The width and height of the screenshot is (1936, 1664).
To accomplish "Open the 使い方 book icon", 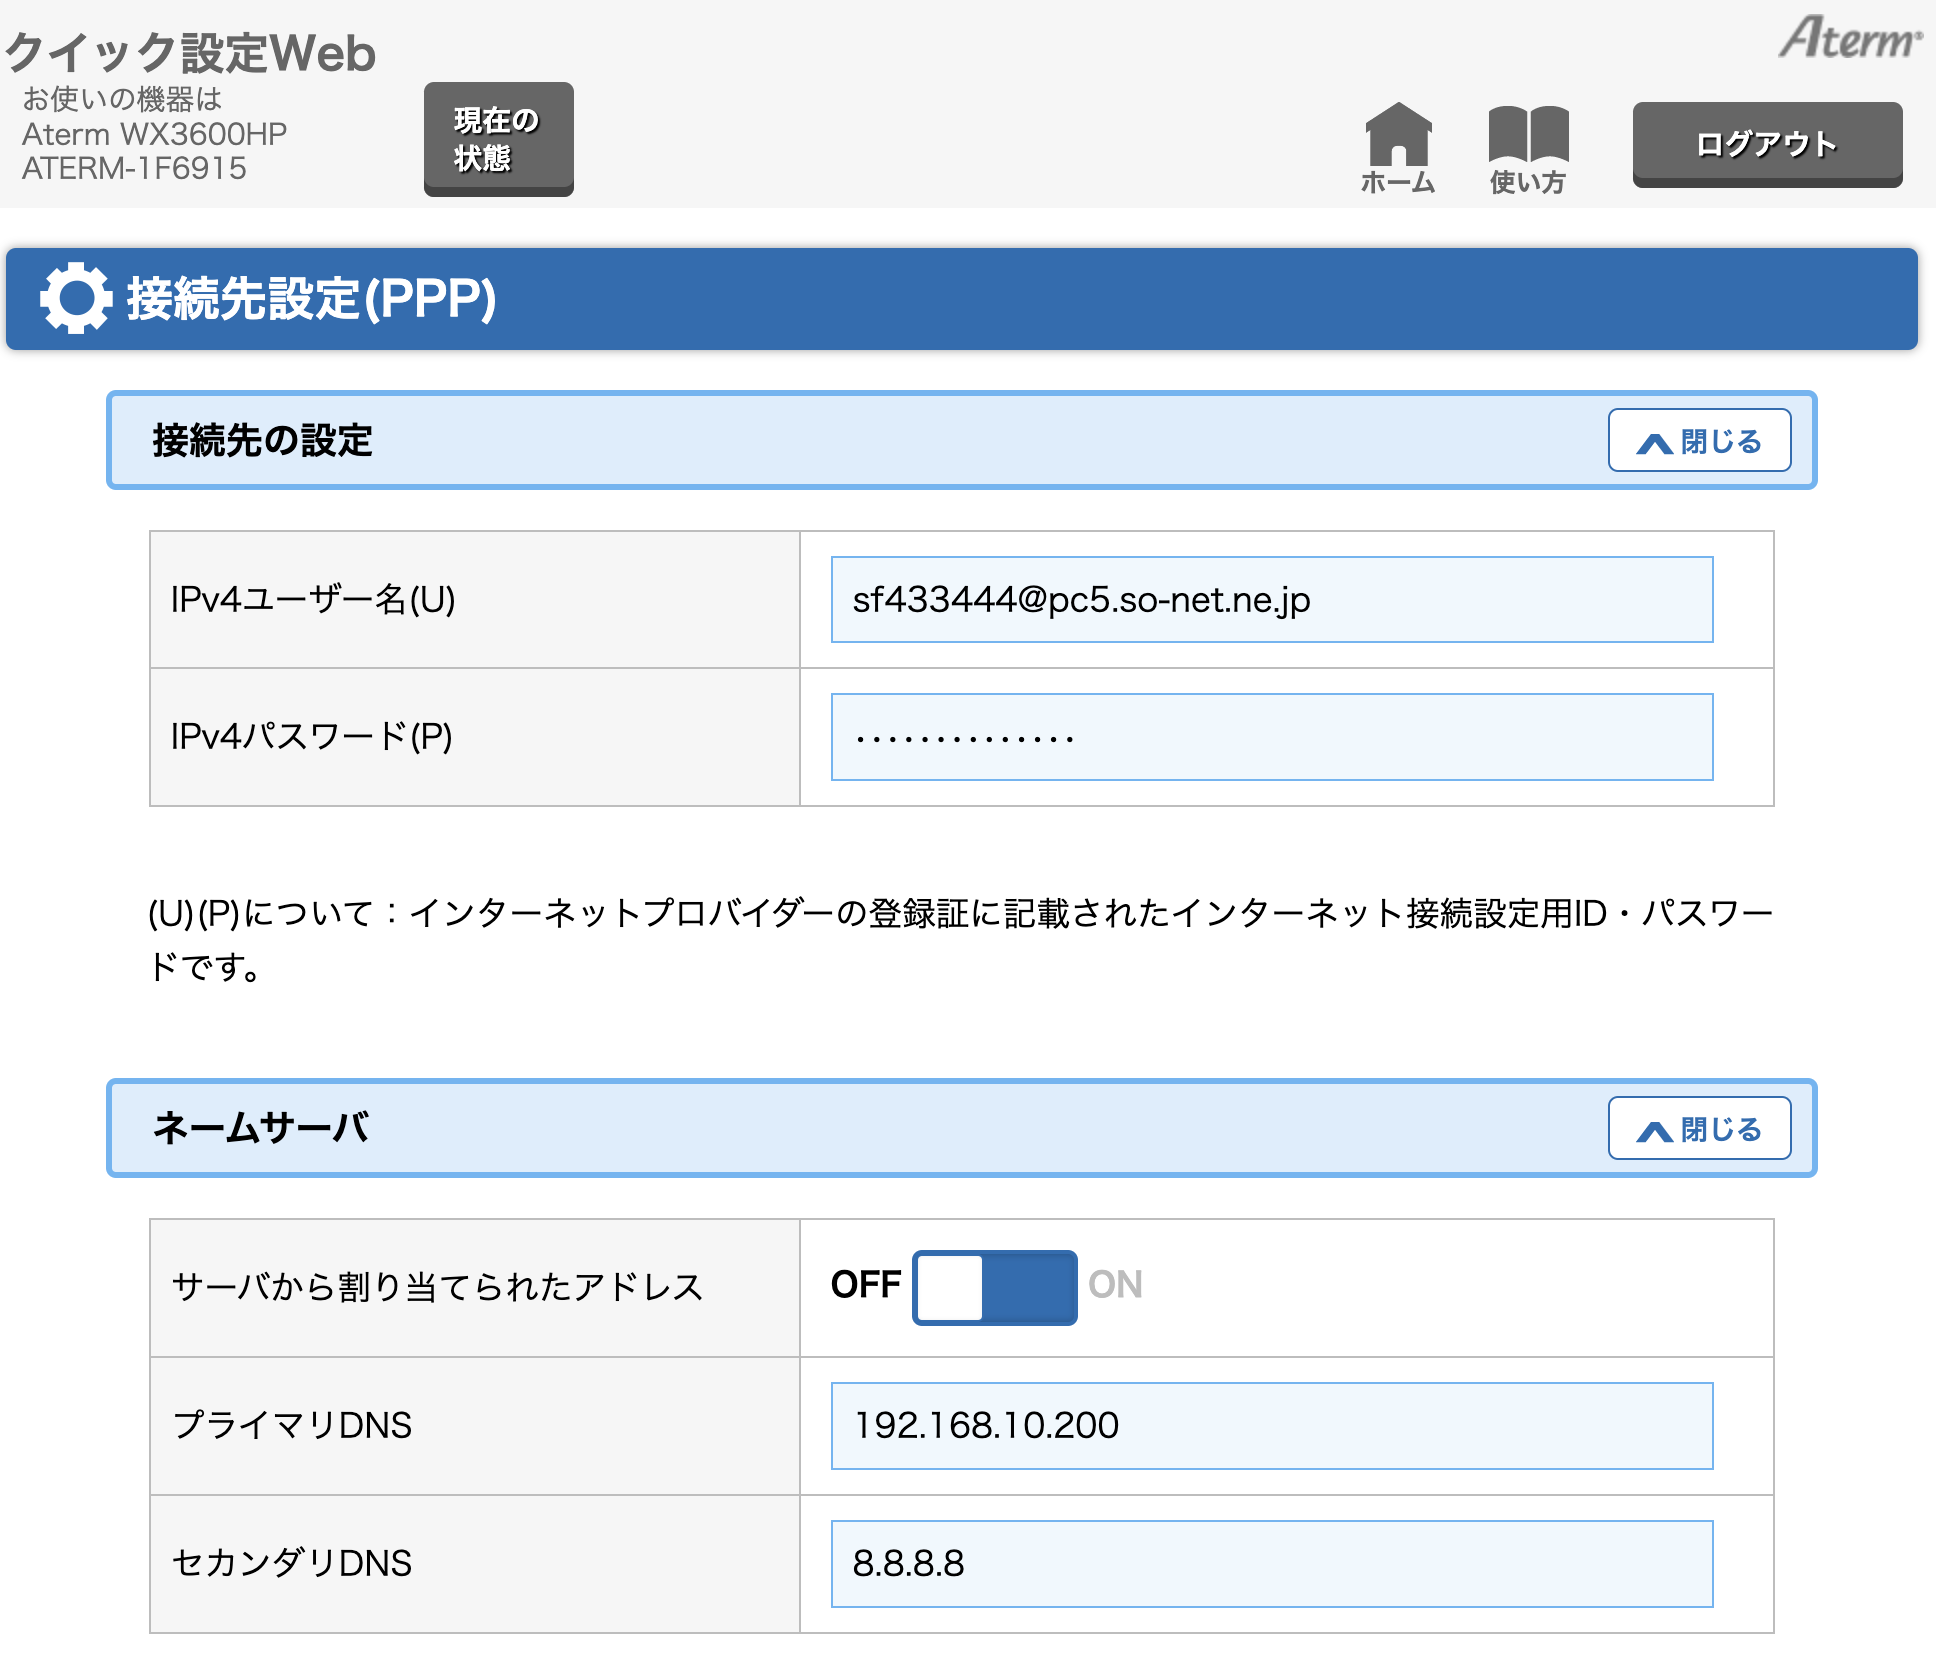I will click(x=1527, y=135).
